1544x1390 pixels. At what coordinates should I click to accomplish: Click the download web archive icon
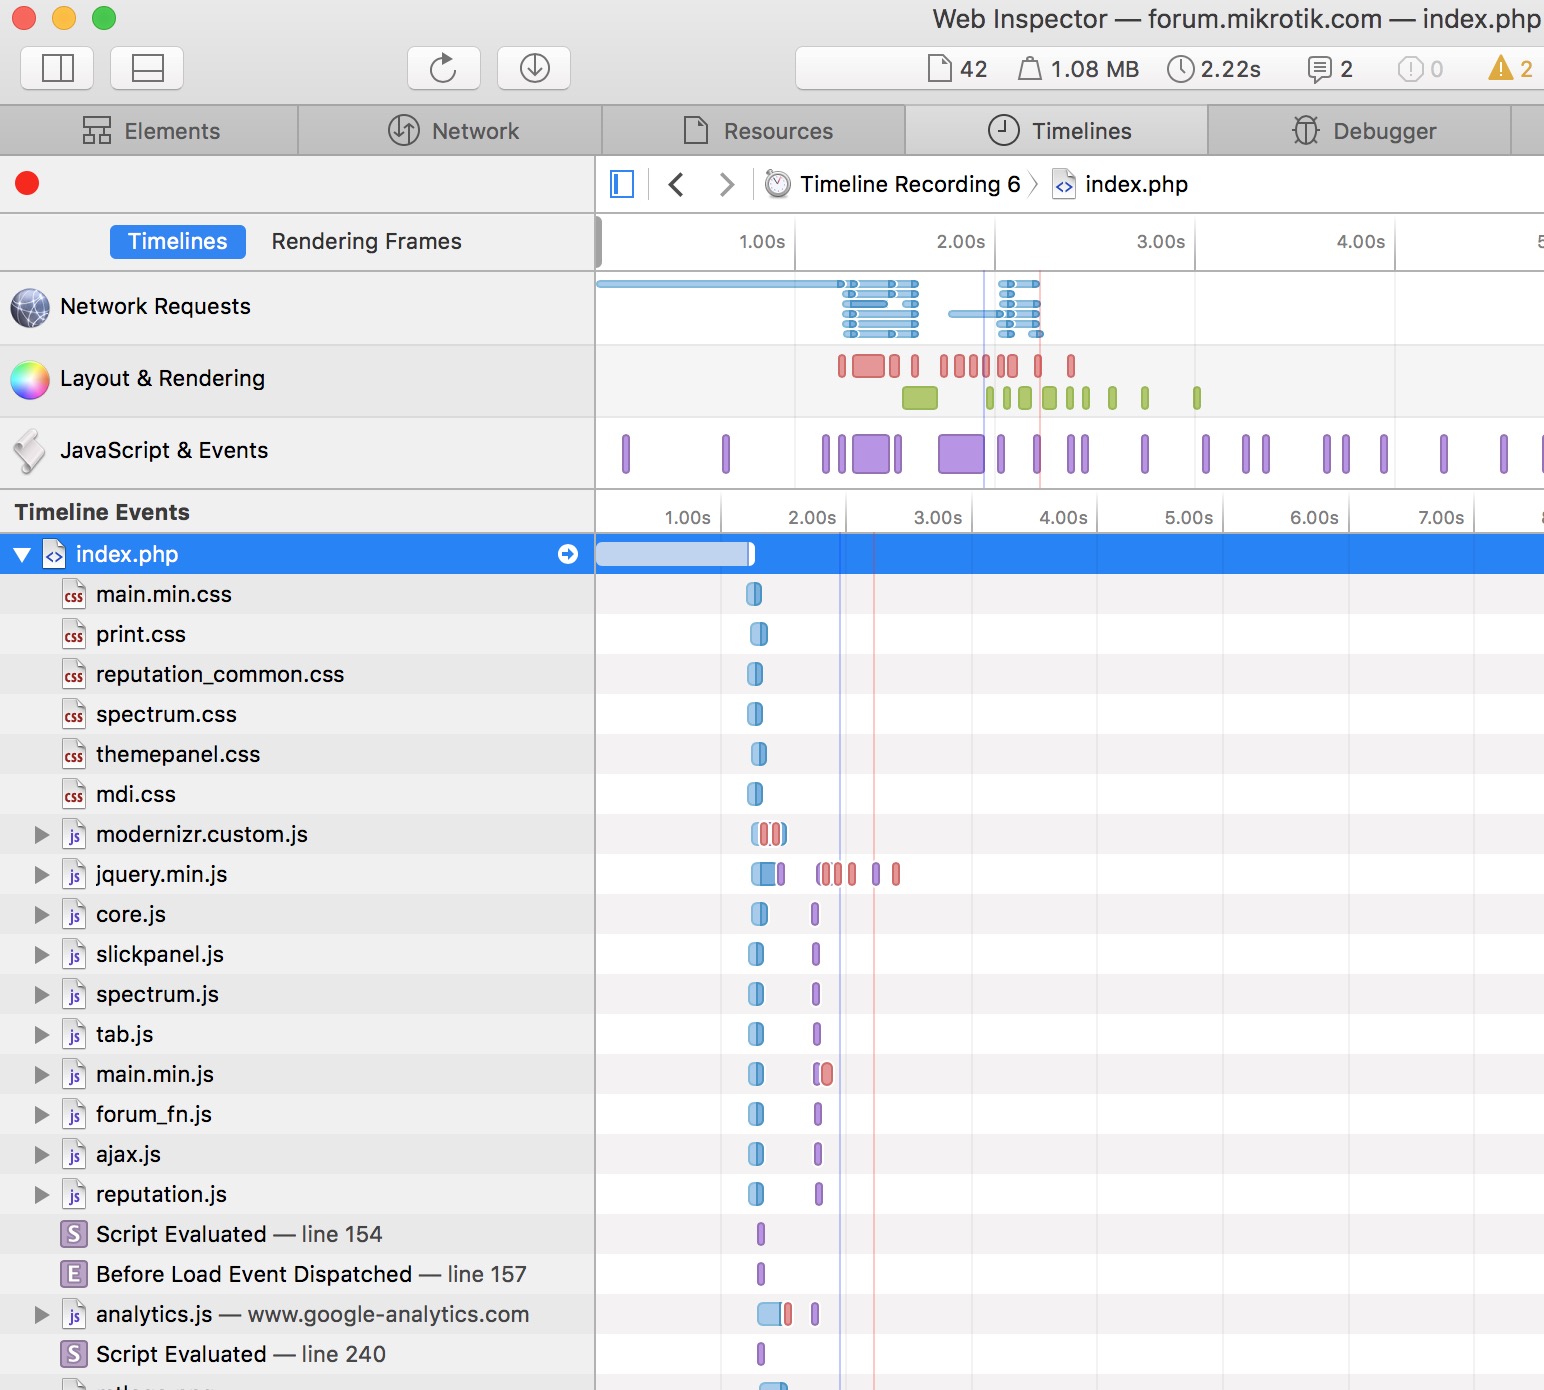[x=533, y=68]
